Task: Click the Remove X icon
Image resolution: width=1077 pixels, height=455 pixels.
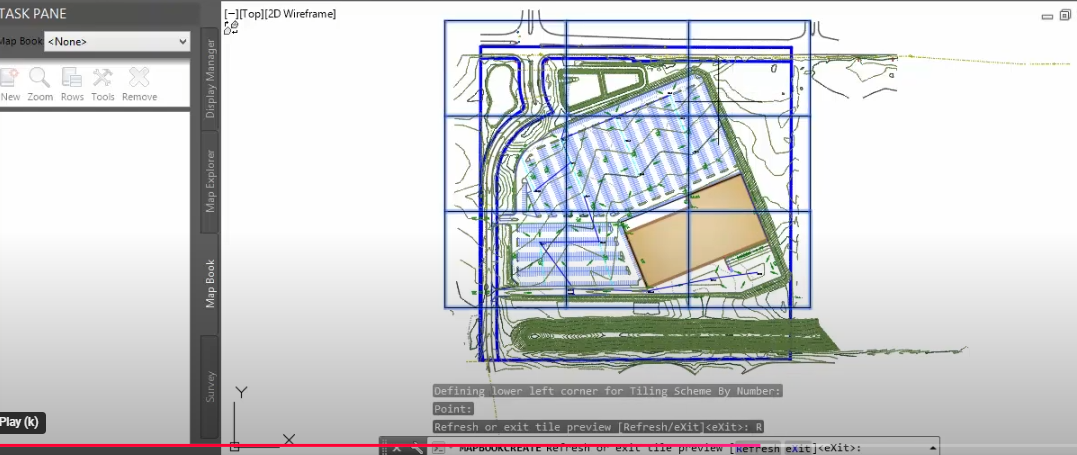Action: (x=139, y=78)
